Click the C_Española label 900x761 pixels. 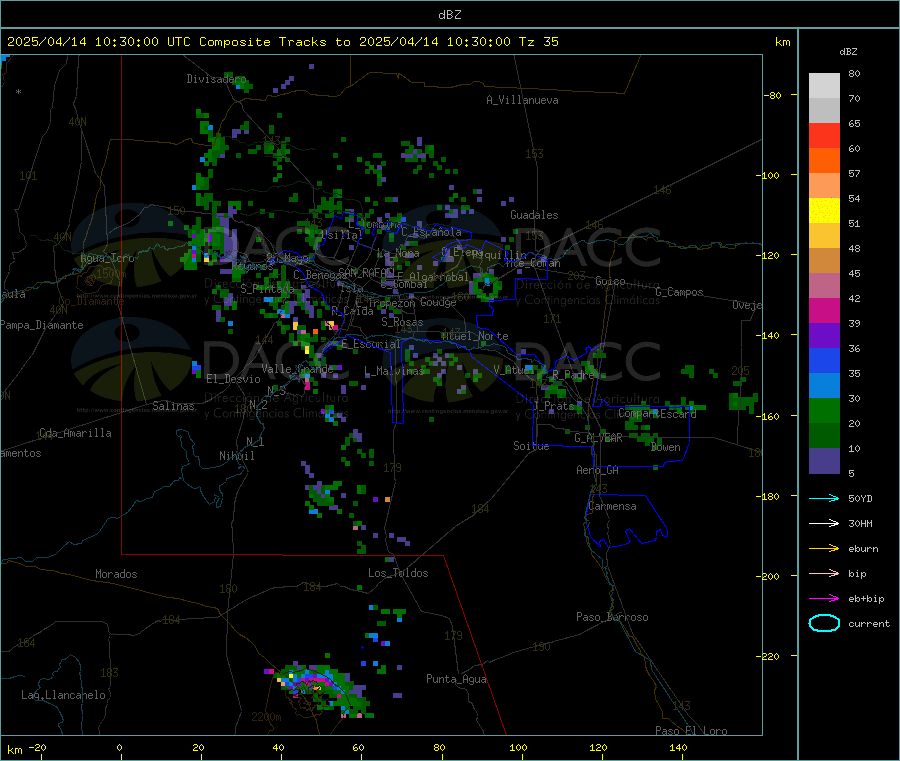[431, 232]
